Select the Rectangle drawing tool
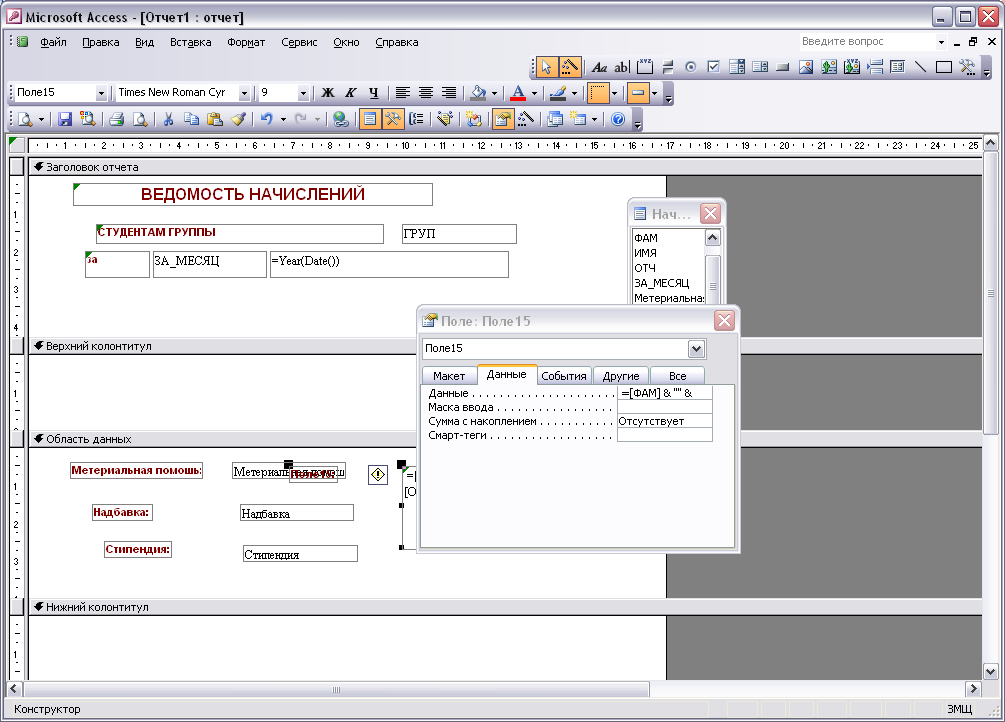The height and width of the screenshot is (722, 1005). click(x=943, y=67)
